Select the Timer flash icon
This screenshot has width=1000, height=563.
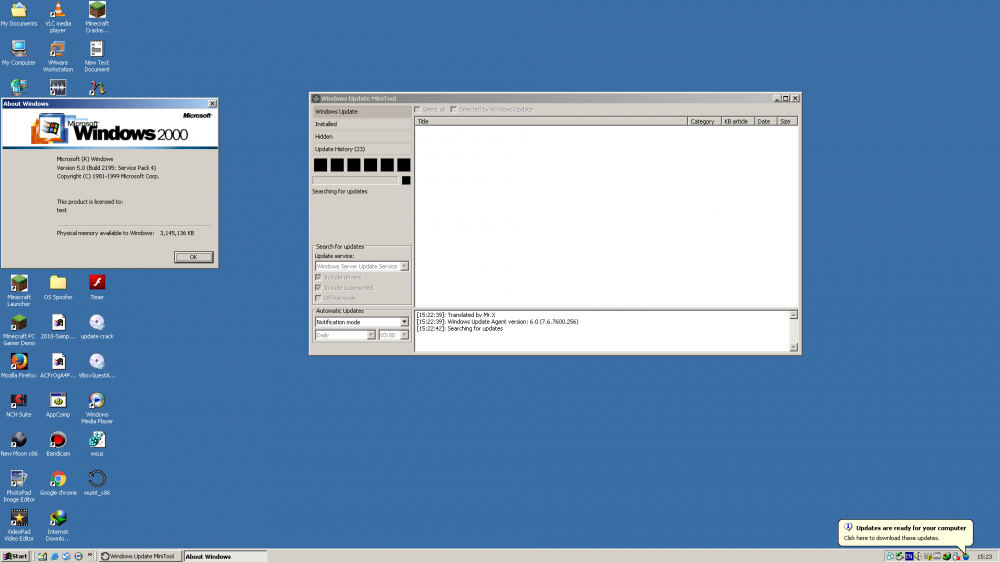pos(97,288)
